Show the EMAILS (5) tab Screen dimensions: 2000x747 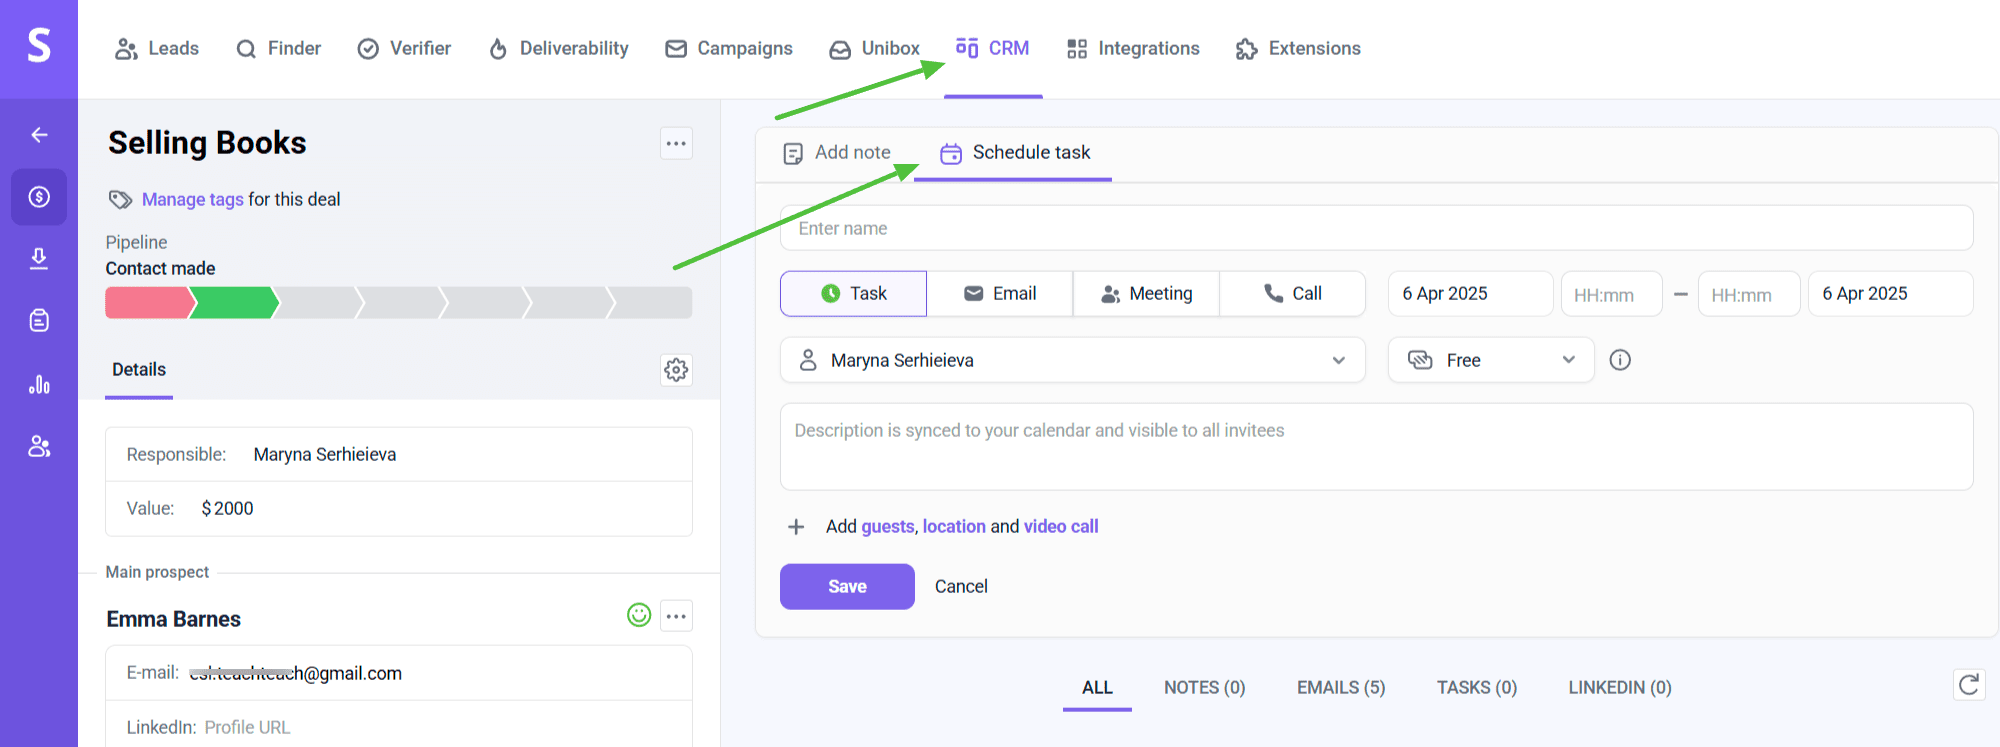pos(1340,688)
